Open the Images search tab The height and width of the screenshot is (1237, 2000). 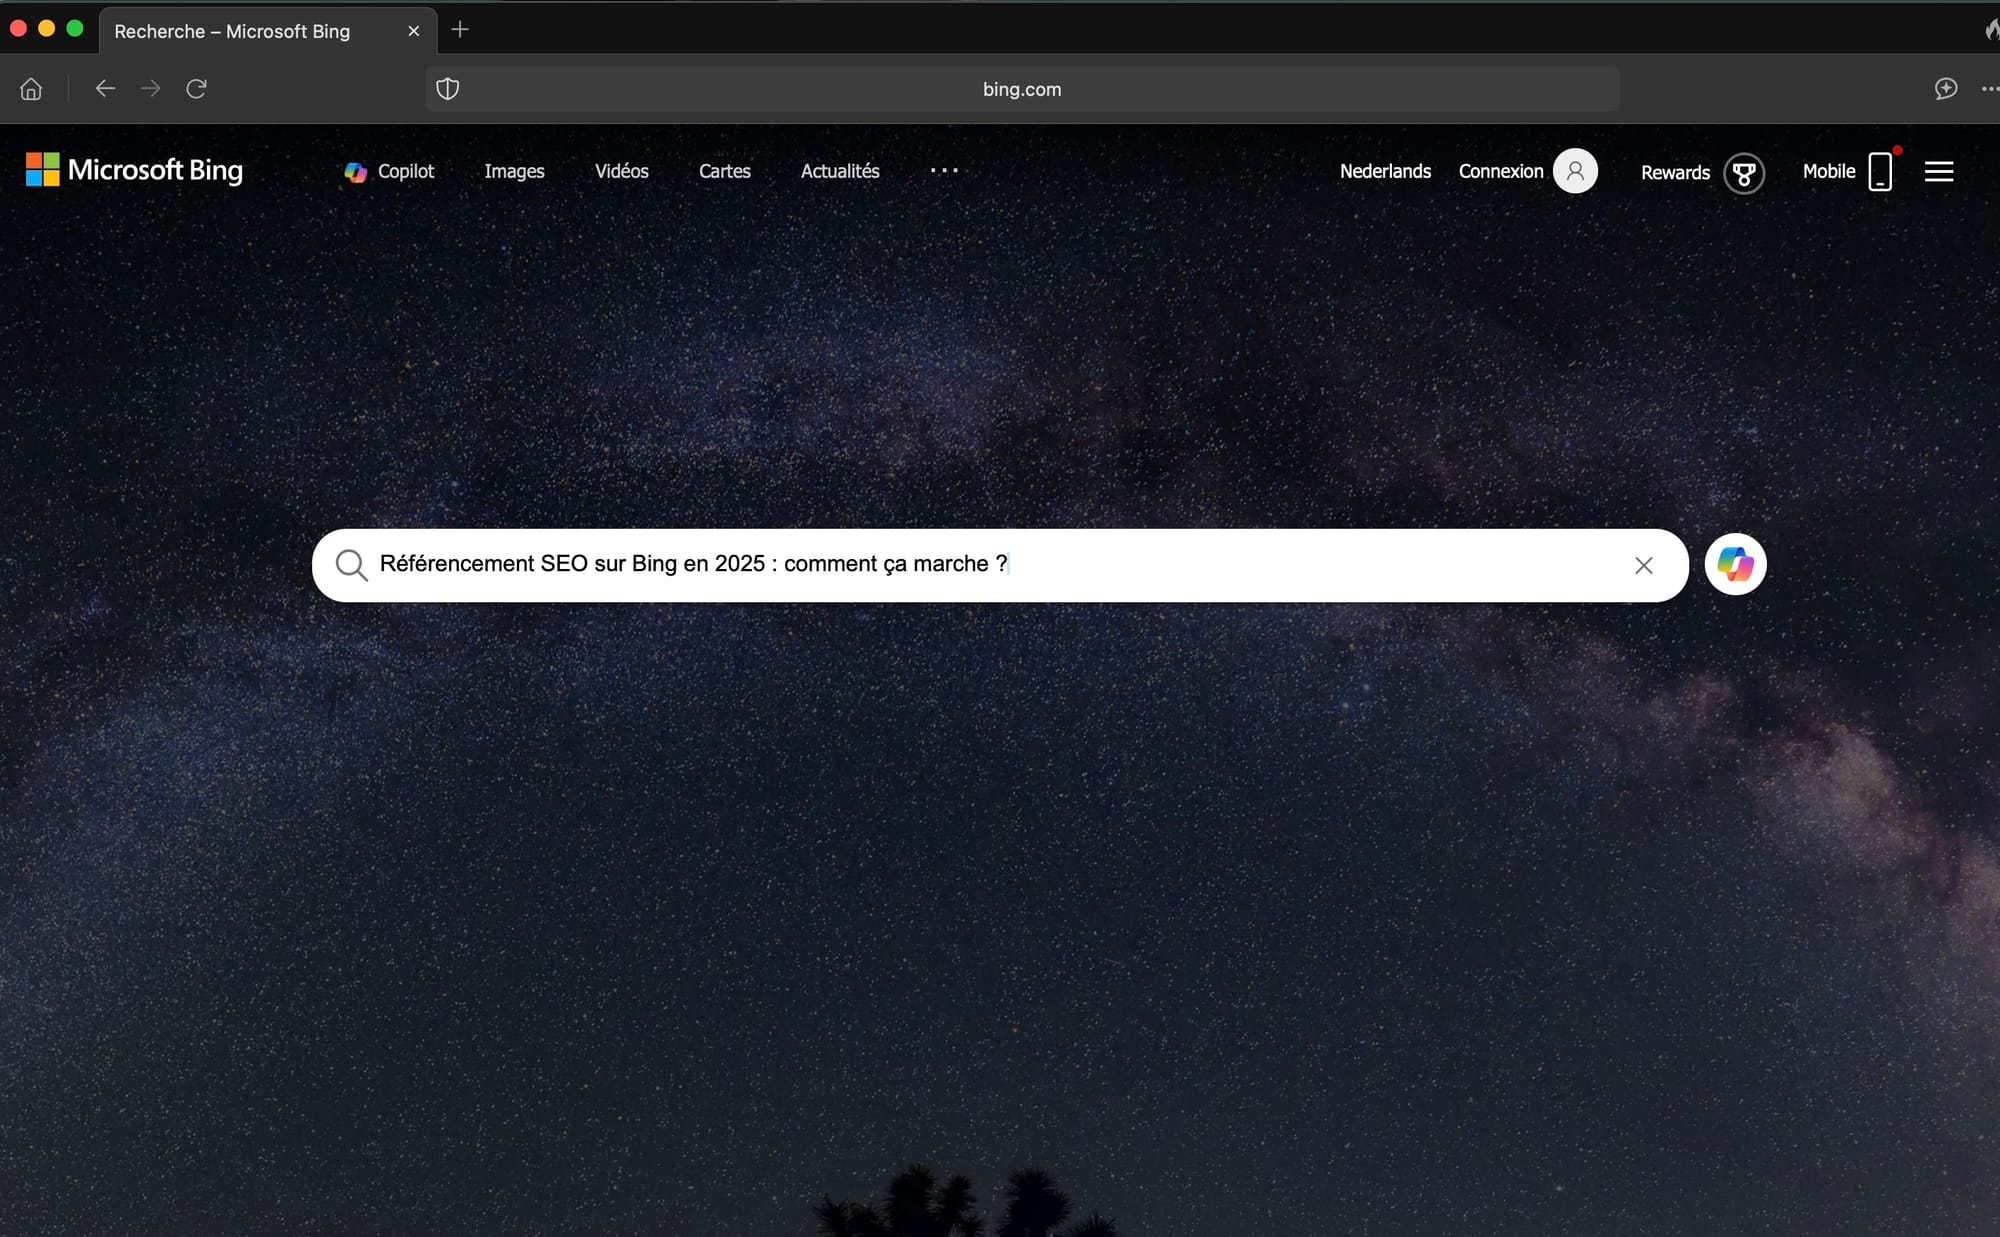[x=514, y=171]
